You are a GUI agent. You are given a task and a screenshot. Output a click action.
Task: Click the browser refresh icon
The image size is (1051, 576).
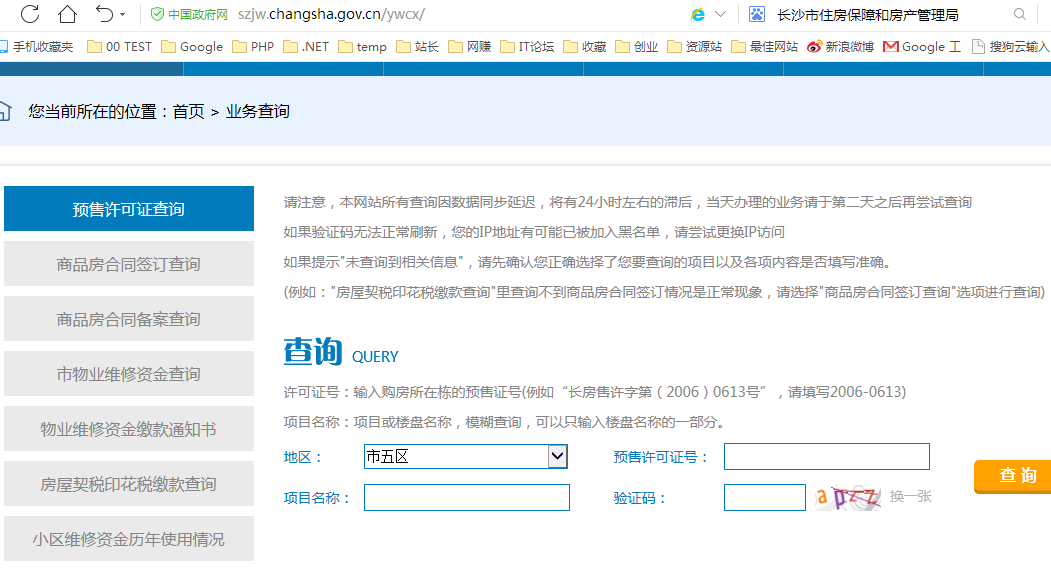[x=30, y=14]
